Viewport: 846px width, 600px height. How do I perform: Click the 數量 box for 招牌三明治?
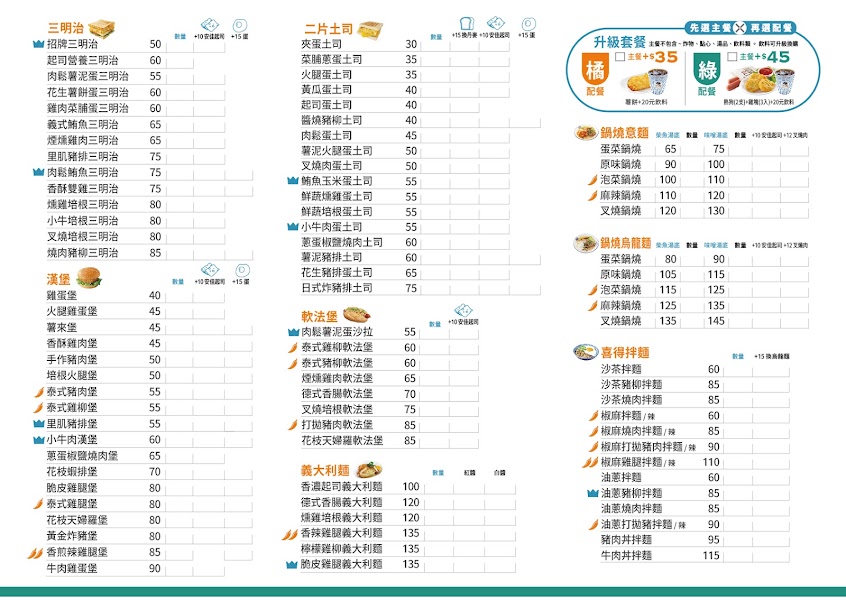coord(180,45)
